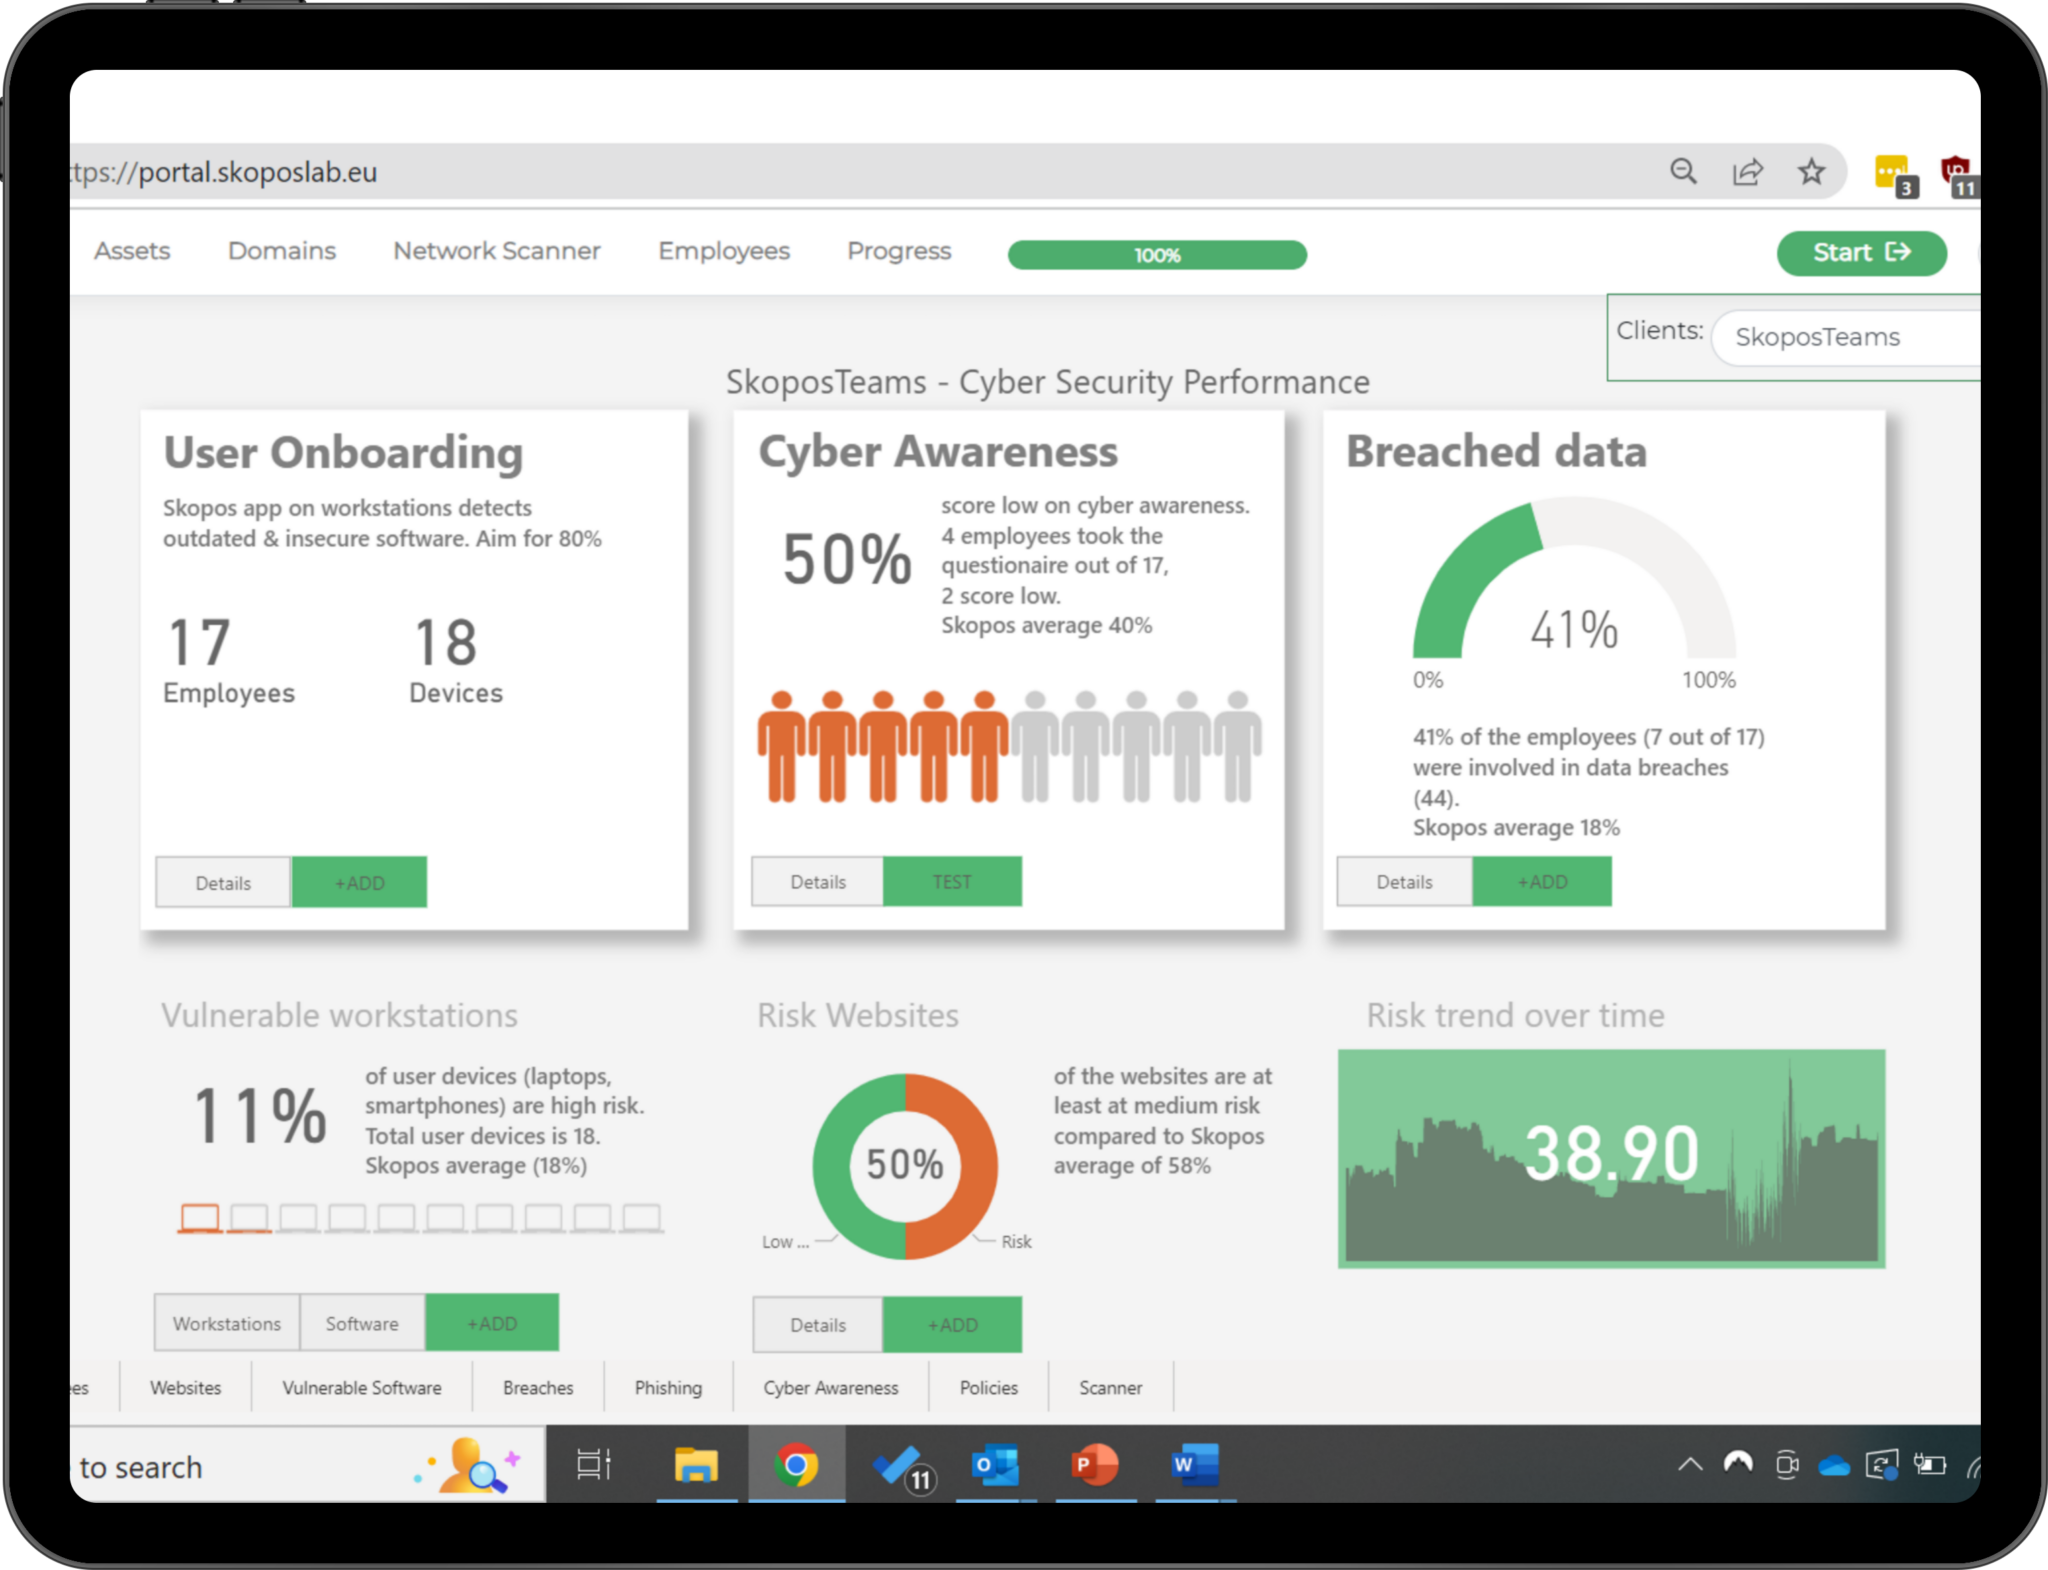Open the Network Scanner menu item
Viewport: 2048px width, 1570px height.
pyautogui.click(x=496, y=251)
